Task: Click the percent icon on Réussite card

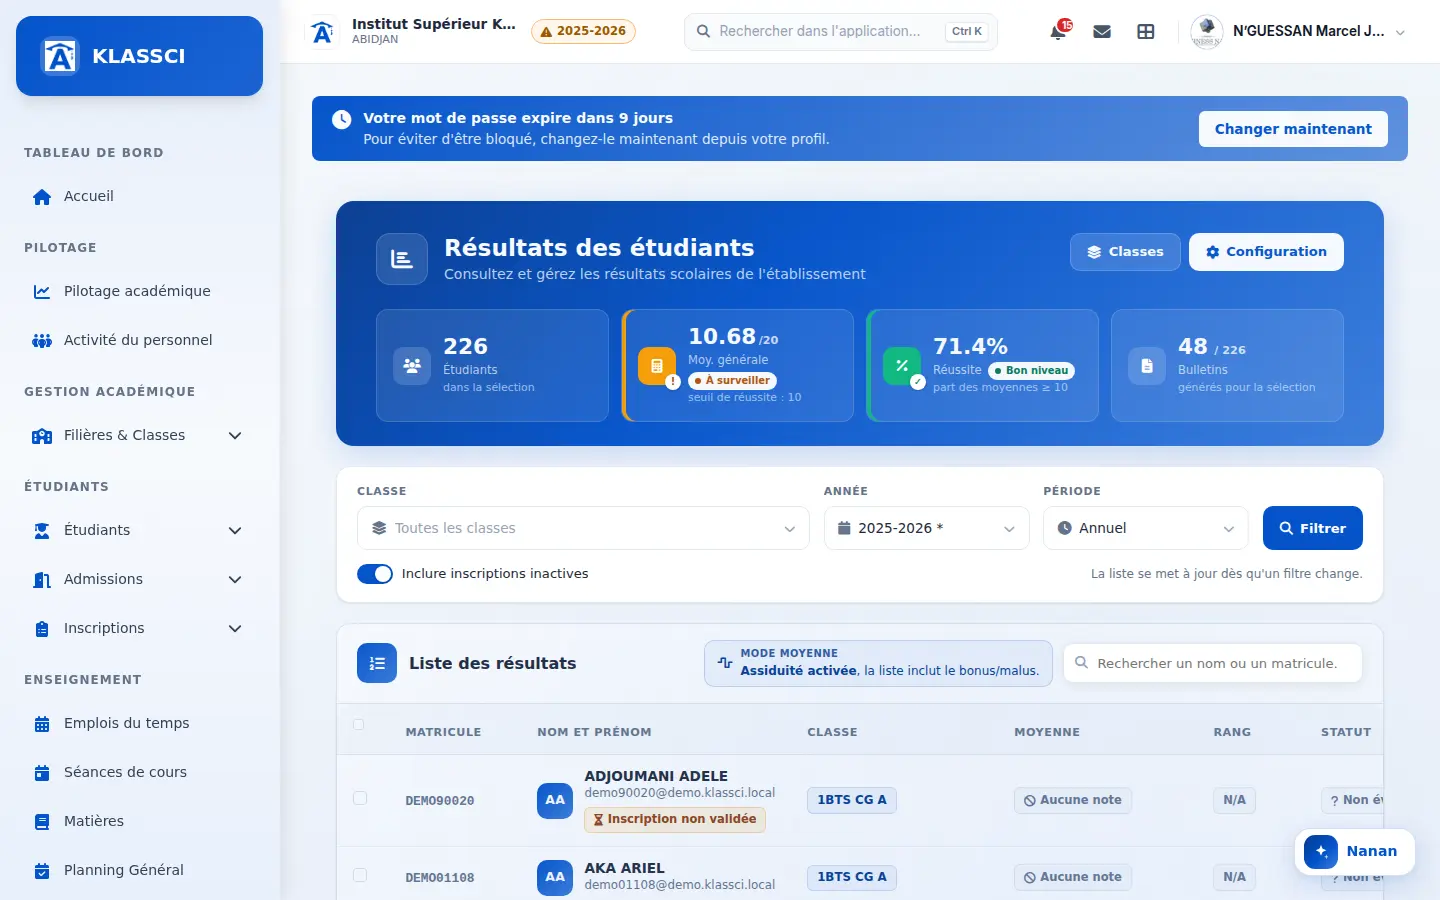Action: [902, 366]
